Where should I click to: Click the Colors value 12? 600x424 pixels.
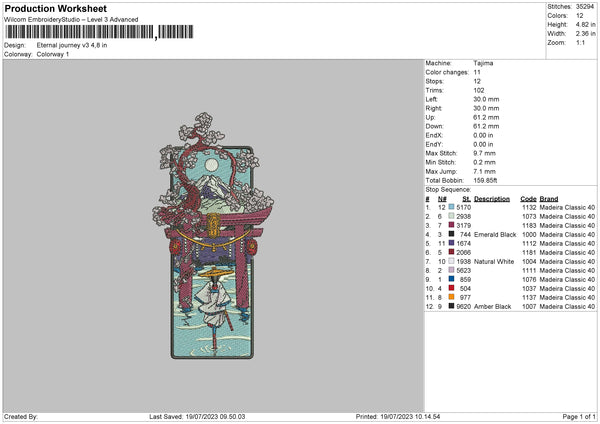pos(580,16)
